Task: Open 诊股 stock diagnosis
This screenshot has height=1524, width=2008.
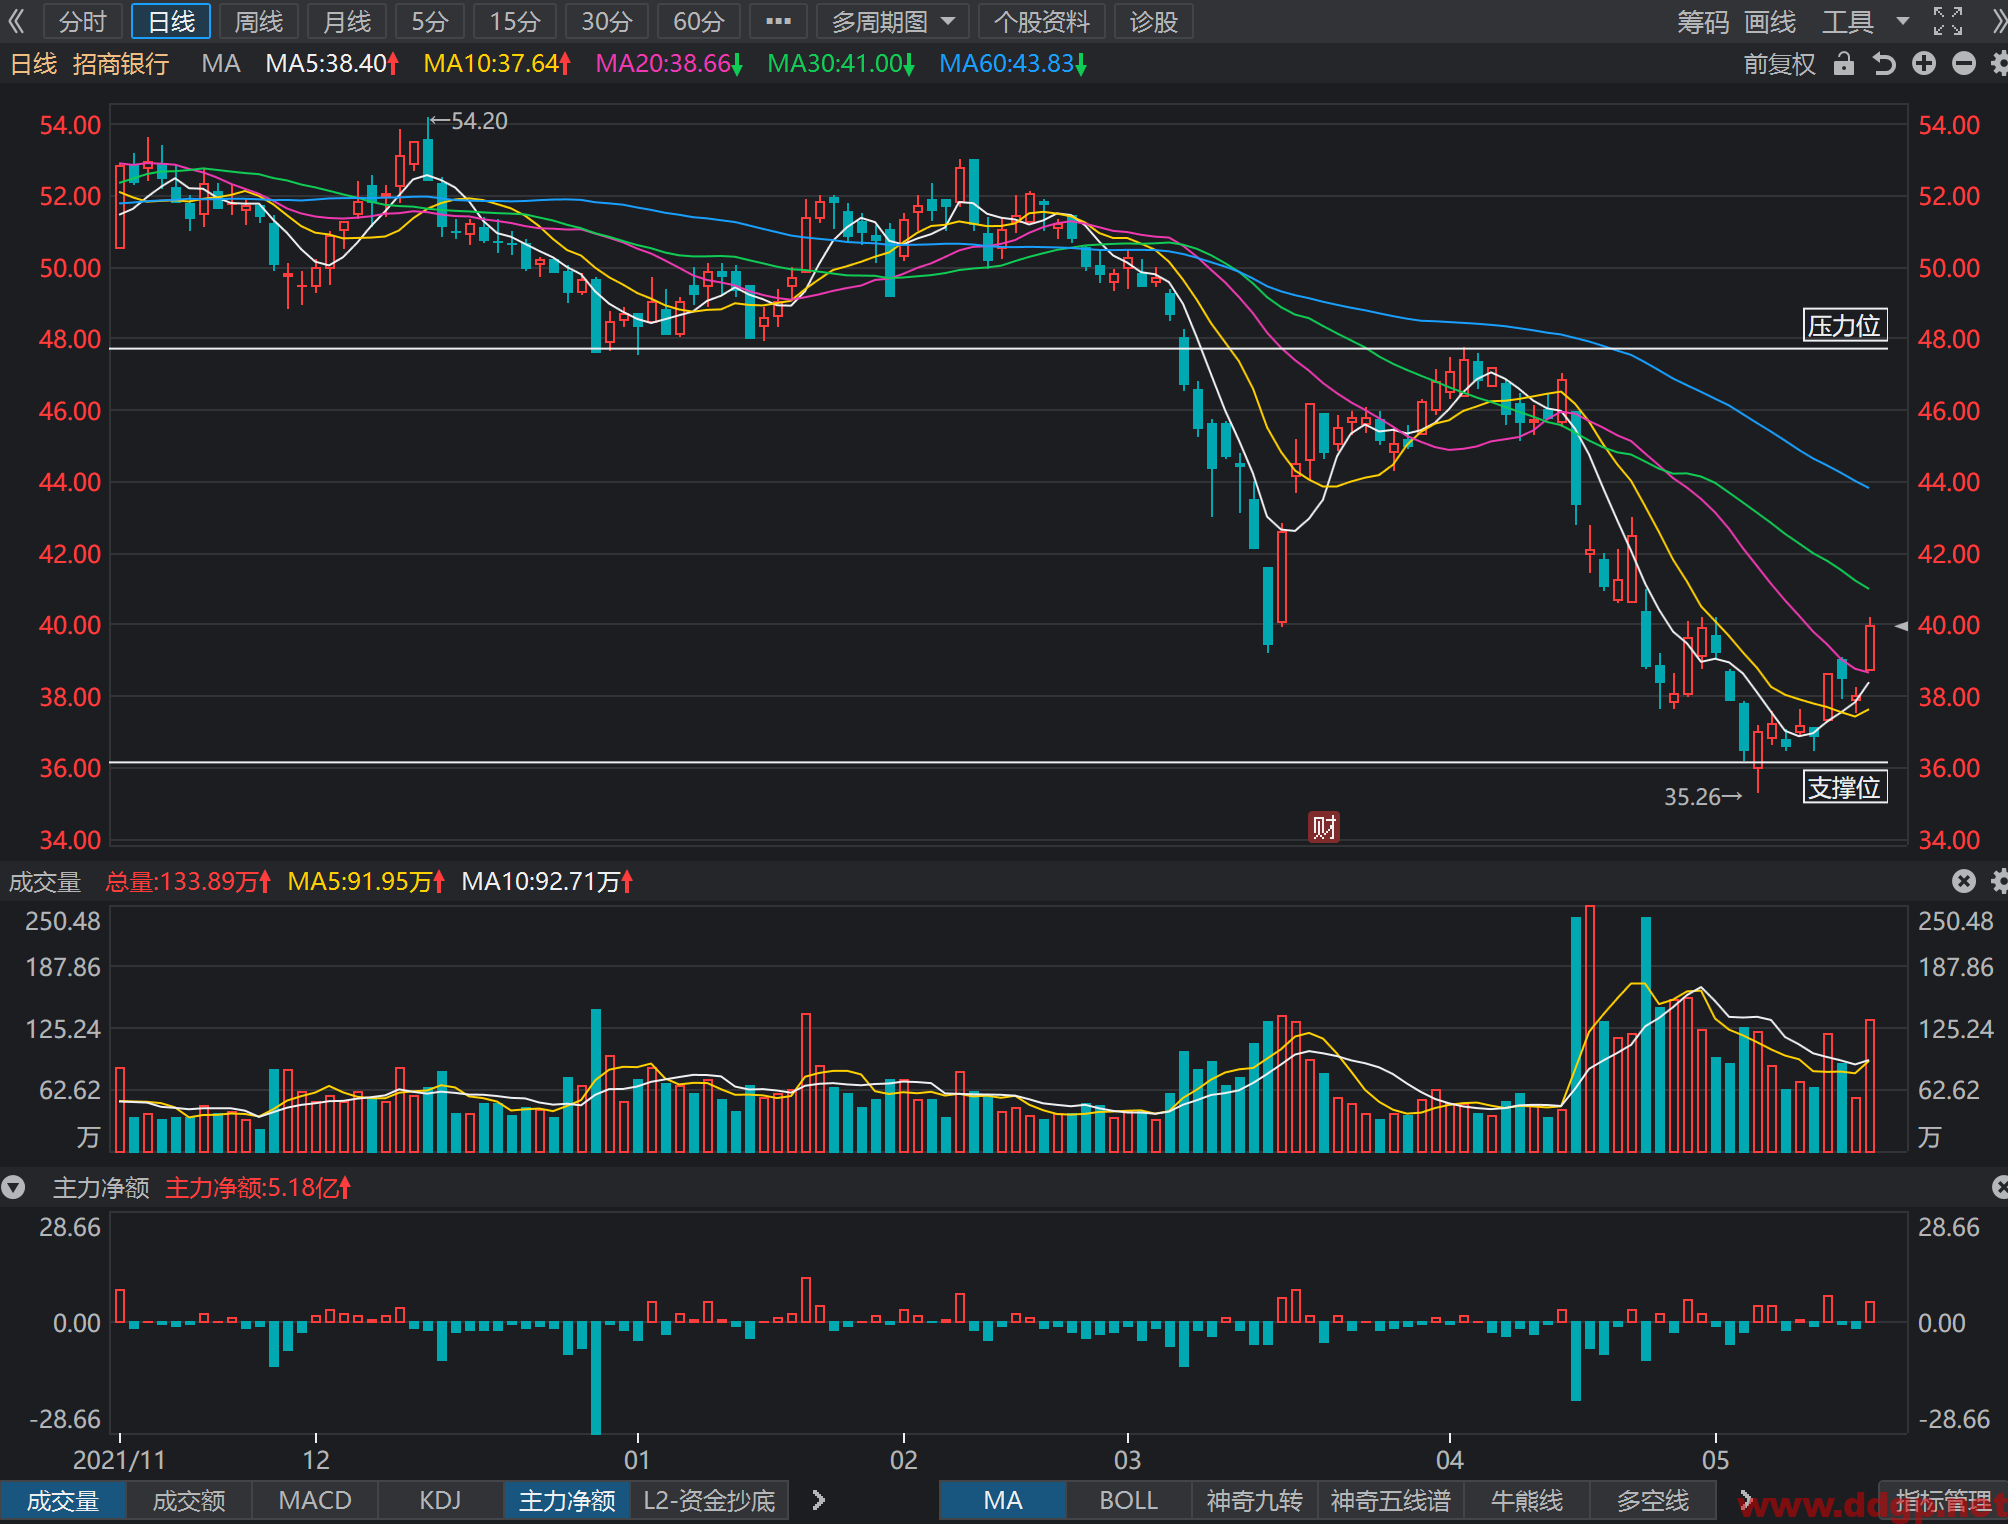Action: 1153,21
